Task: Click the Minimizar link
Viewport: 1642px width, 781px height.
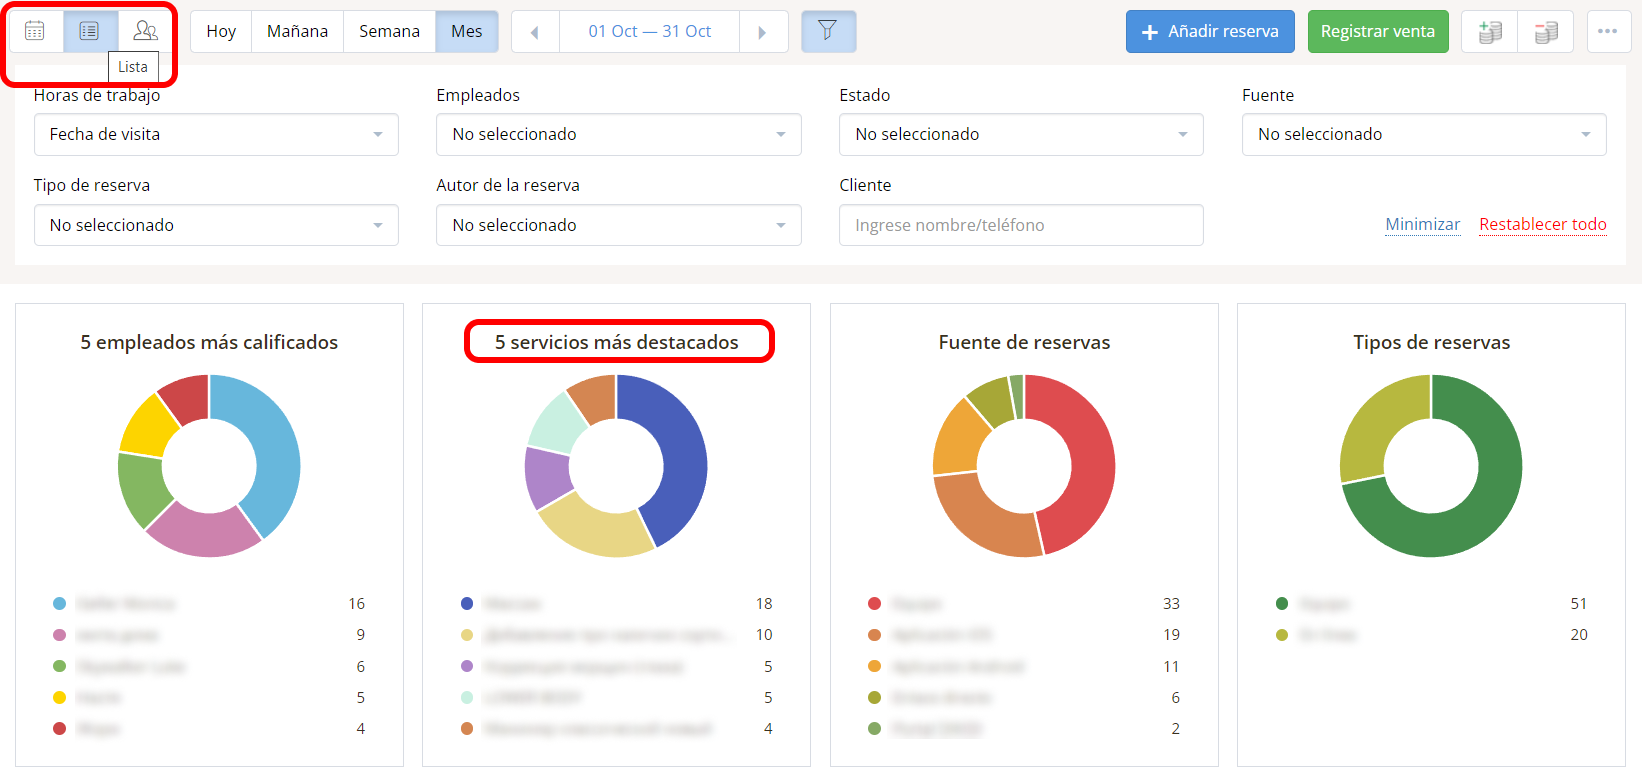Action: 1422,224
